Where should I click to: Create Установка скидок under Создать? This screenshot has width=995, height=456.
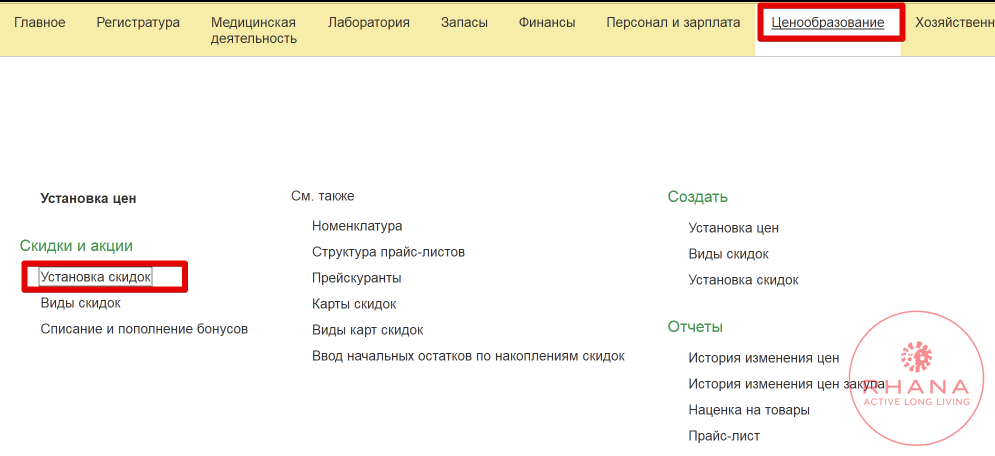tap(744, 280)
